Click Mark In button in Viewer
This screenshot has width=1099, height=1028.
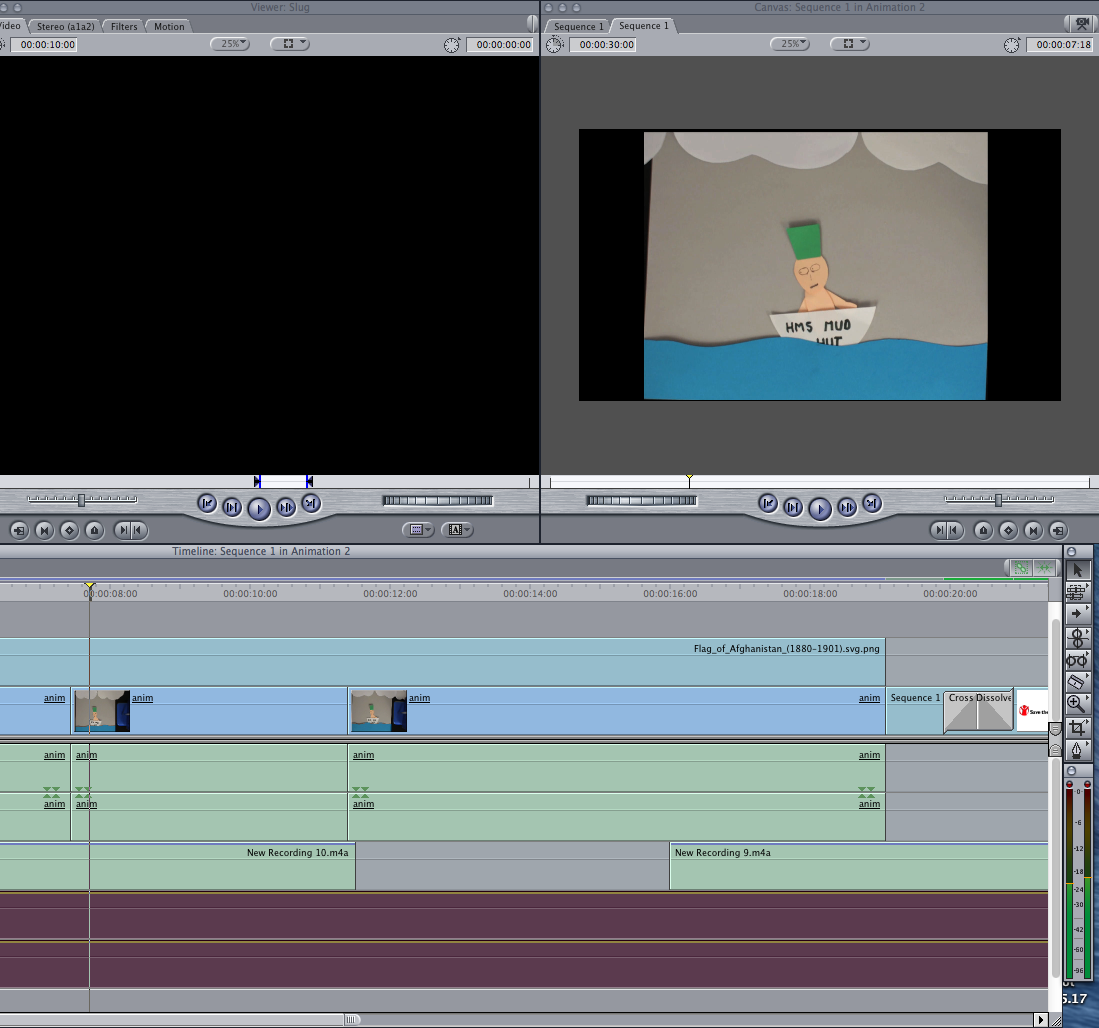pos(123,530)
